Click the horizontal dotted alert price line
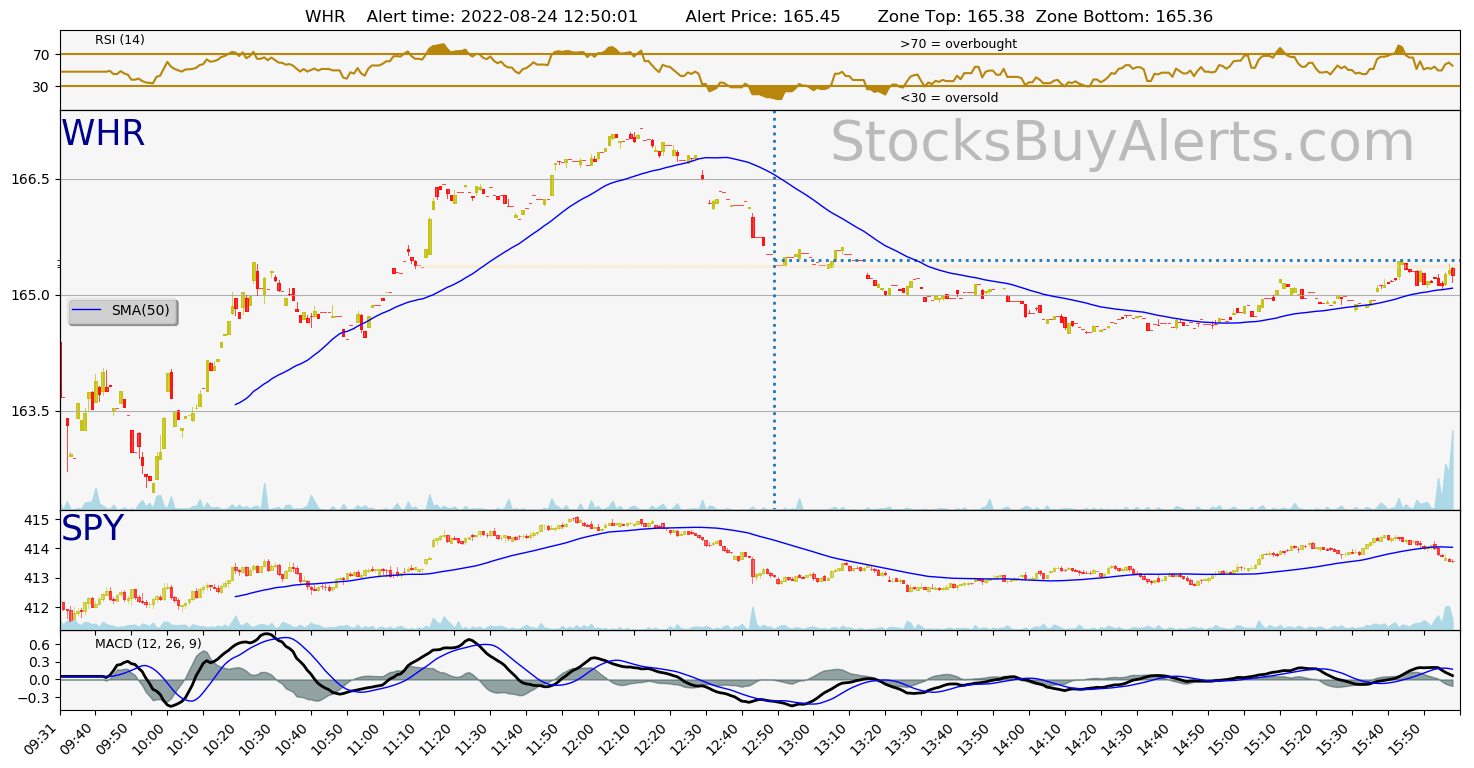Viewport: 1474px width, 768px height. tap(1118, 261)
